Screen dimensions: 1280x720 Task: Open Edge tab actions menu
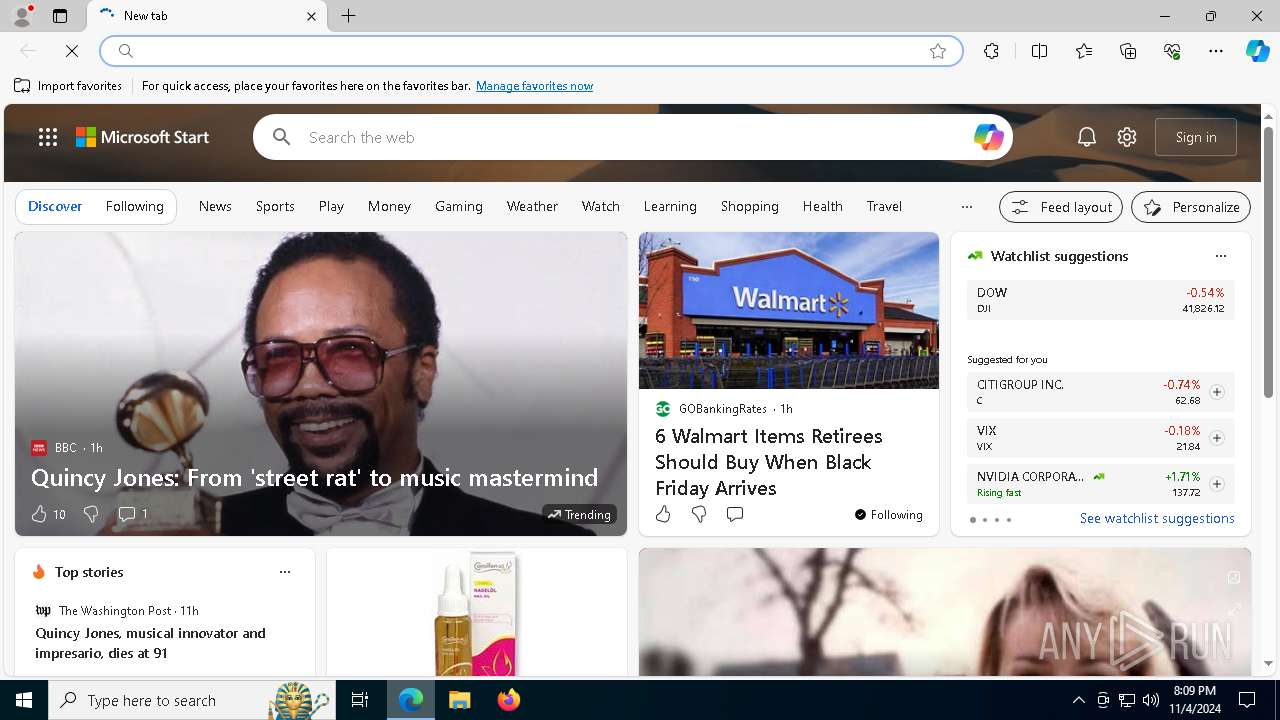[x=60, y=16]
